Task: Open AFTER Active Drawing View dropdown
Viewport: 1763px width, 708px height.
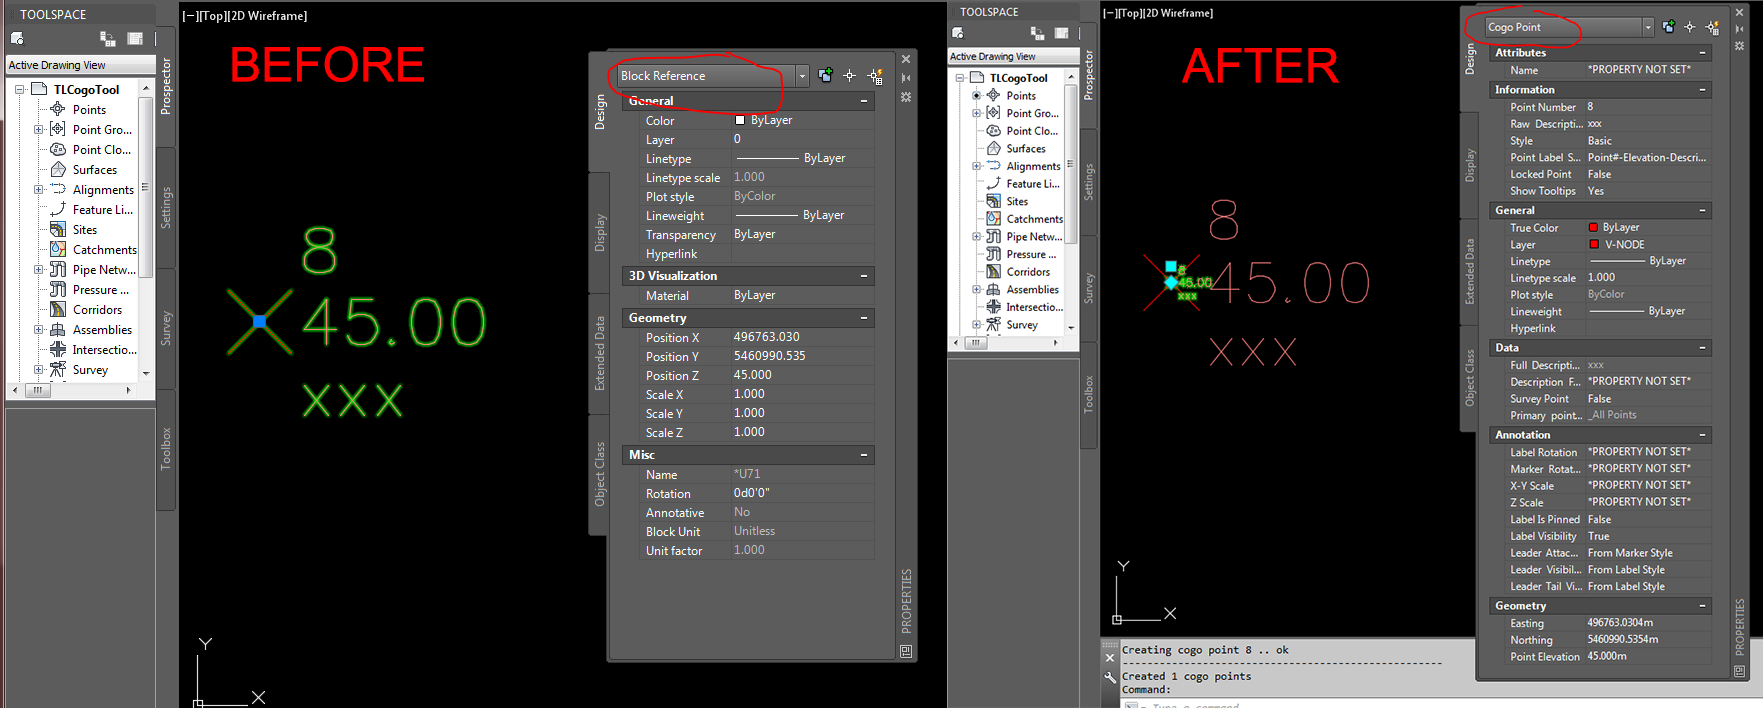Action: (1013, 56)
